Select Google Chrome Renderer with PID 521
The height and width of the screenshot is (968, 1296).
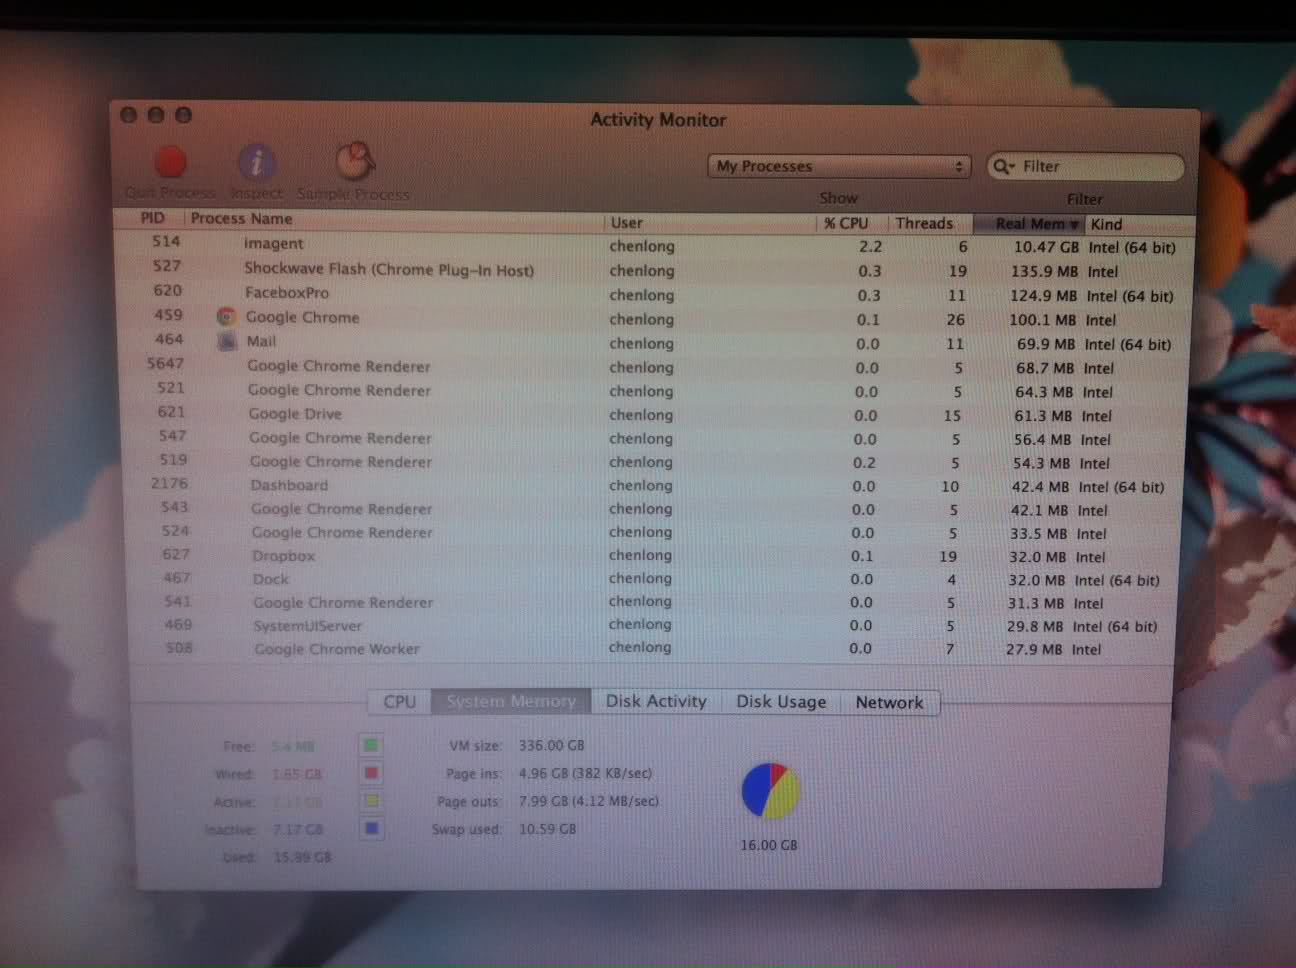pyautogui.click(x=654, y=391)
